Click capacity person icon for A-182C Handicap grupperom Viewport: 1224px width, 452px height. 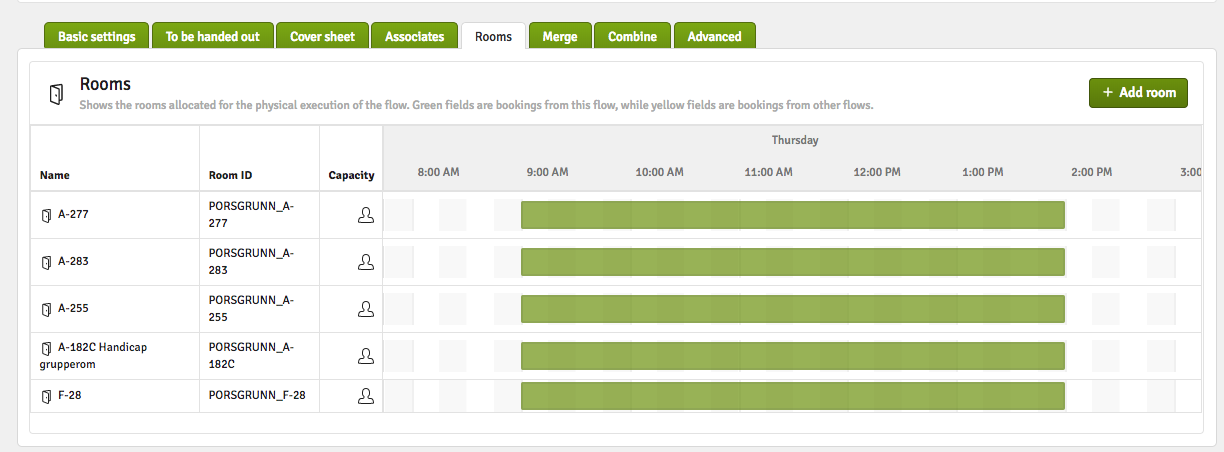366,356
